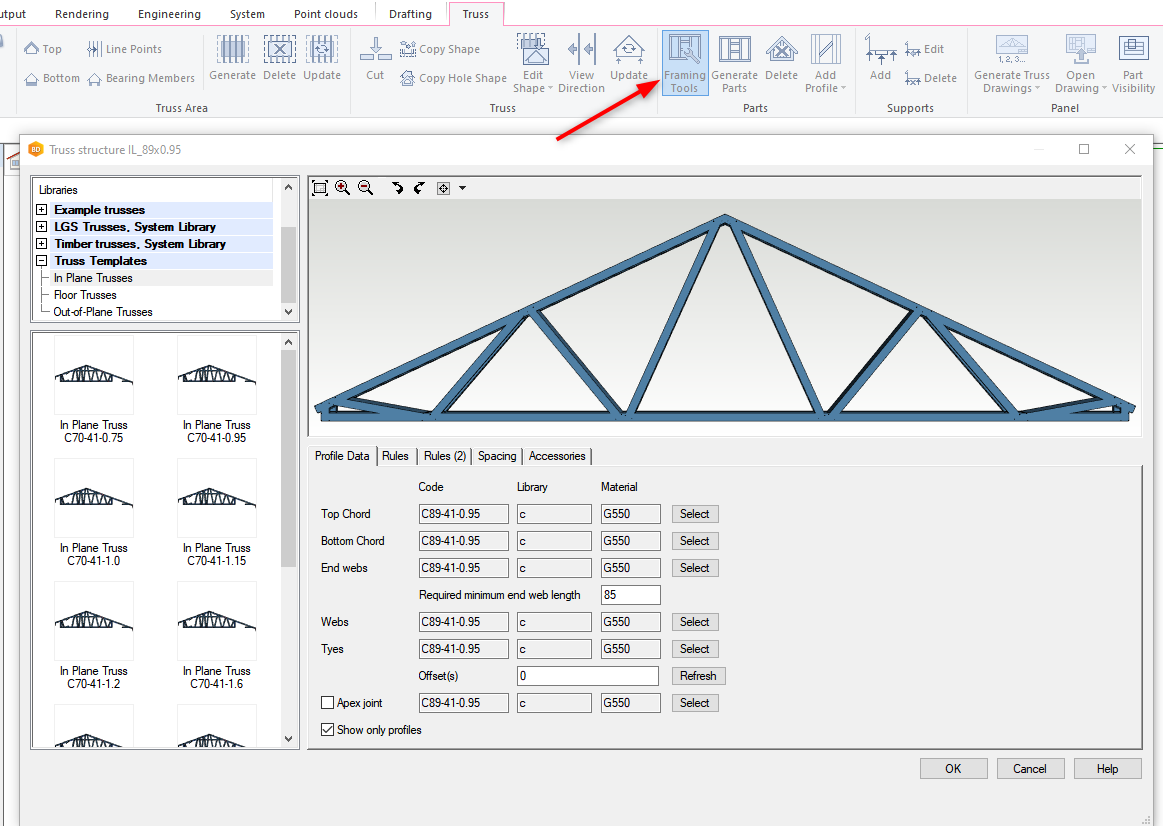Click the Generate Parts icon
This screenshot has height=826, width=1163.
(x=734, y=62)
